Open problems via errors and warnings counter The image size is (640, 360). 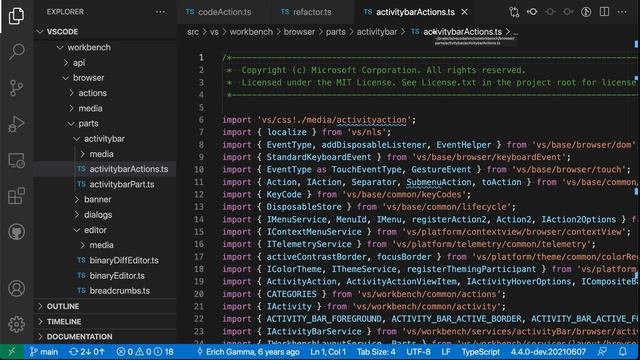[x=145, y=351]
